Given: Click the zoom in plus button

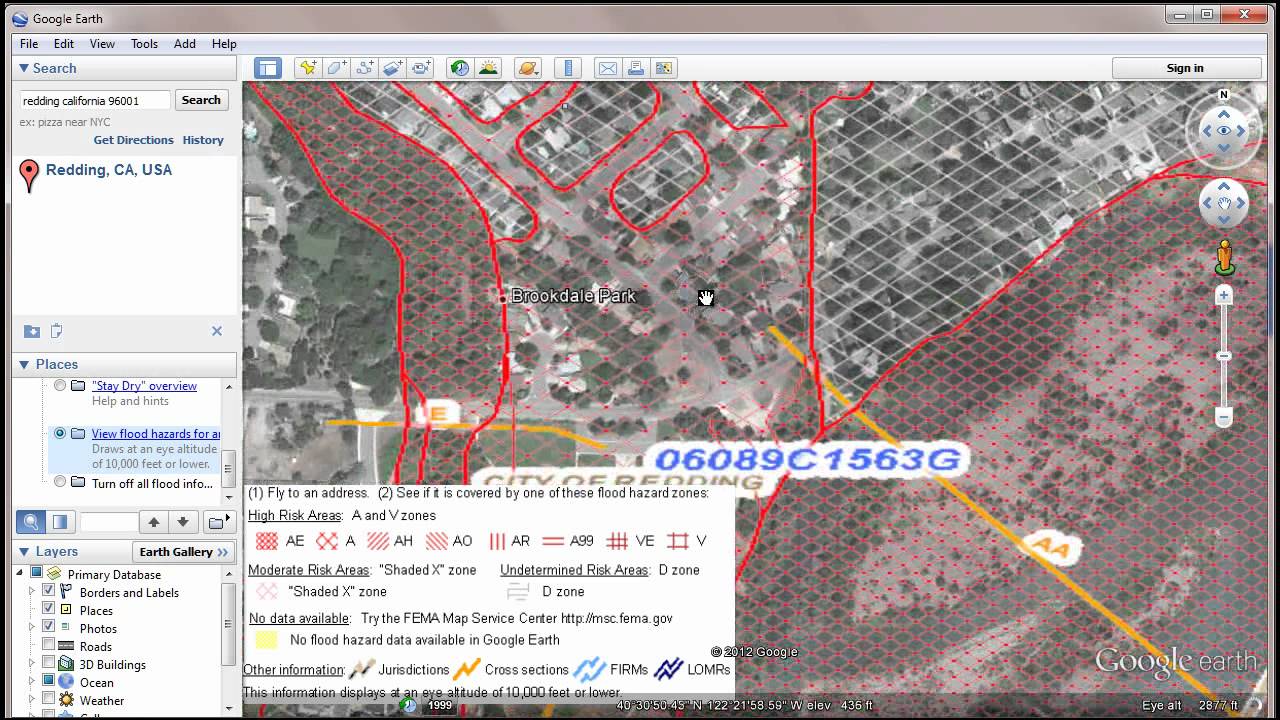Looking at the screenshot, I should 1224,296.
